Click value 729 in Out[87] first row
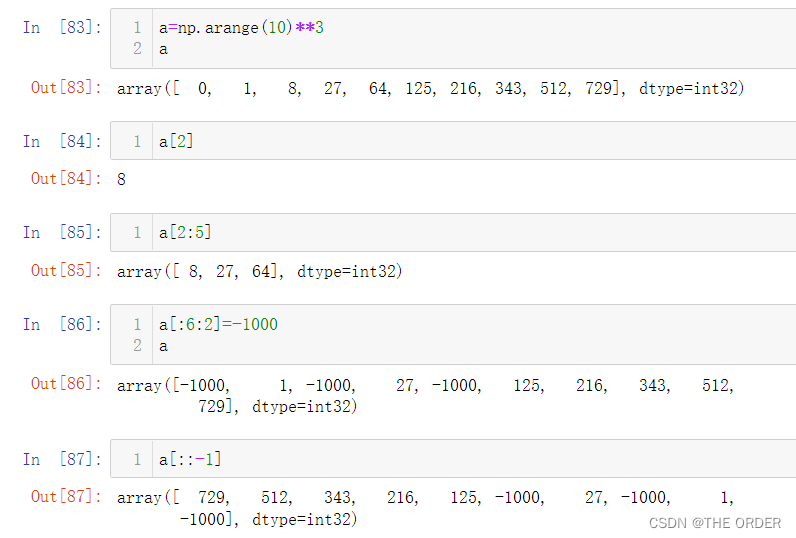Viewport: 796px width, 538px height. 211,497
